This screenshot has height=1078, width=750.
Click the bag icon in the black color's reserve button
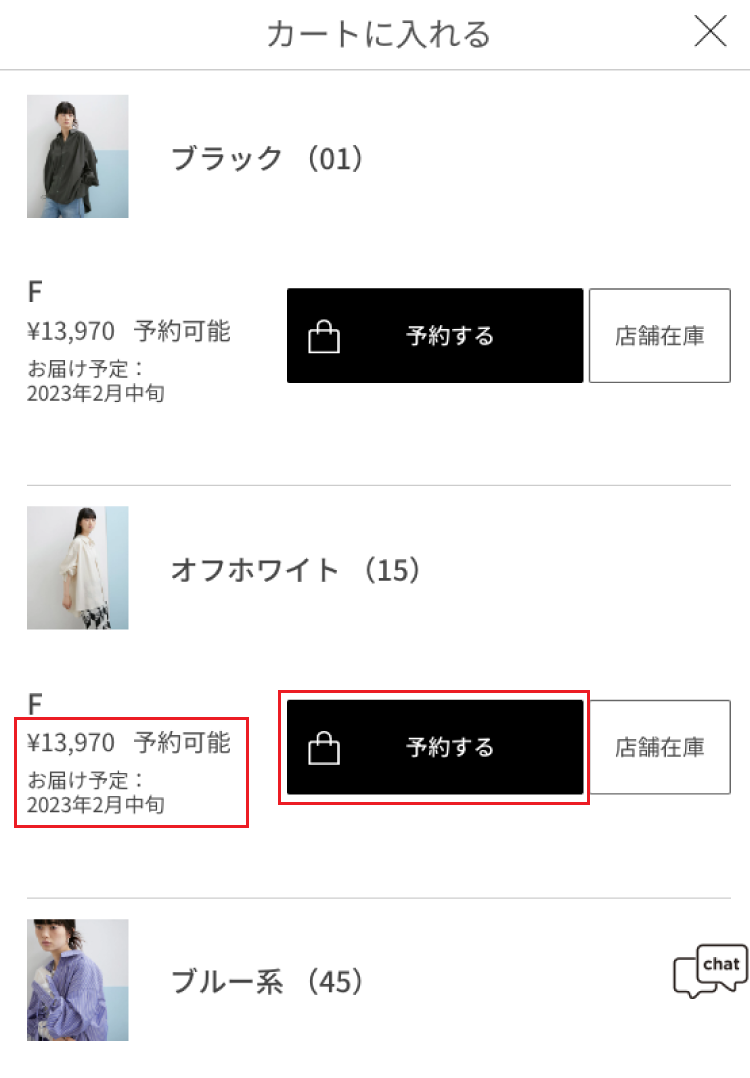pyautogui.click(x=324, y=337)
